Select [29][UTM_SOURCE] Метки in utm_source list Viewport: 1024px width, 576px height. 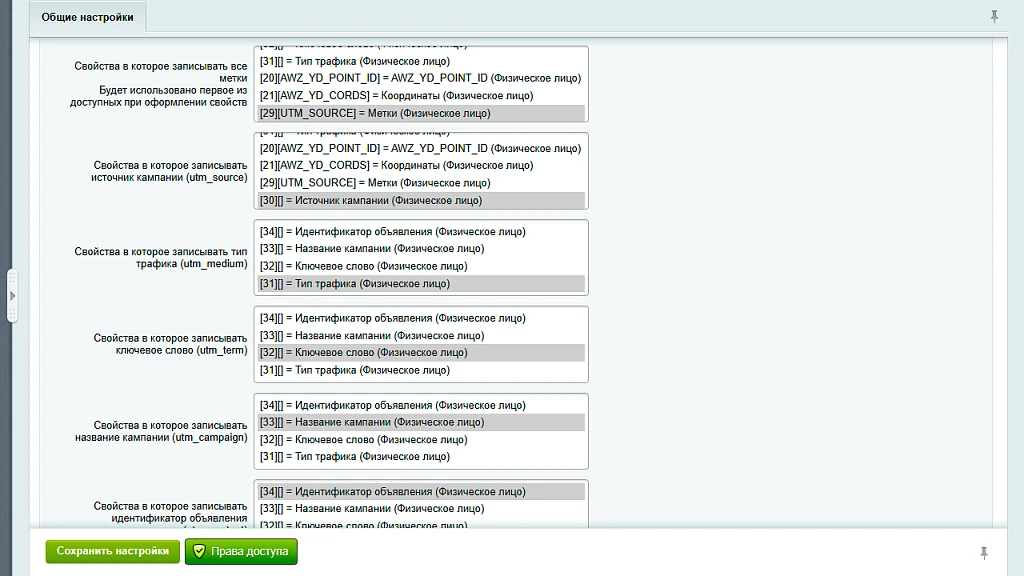421,183
